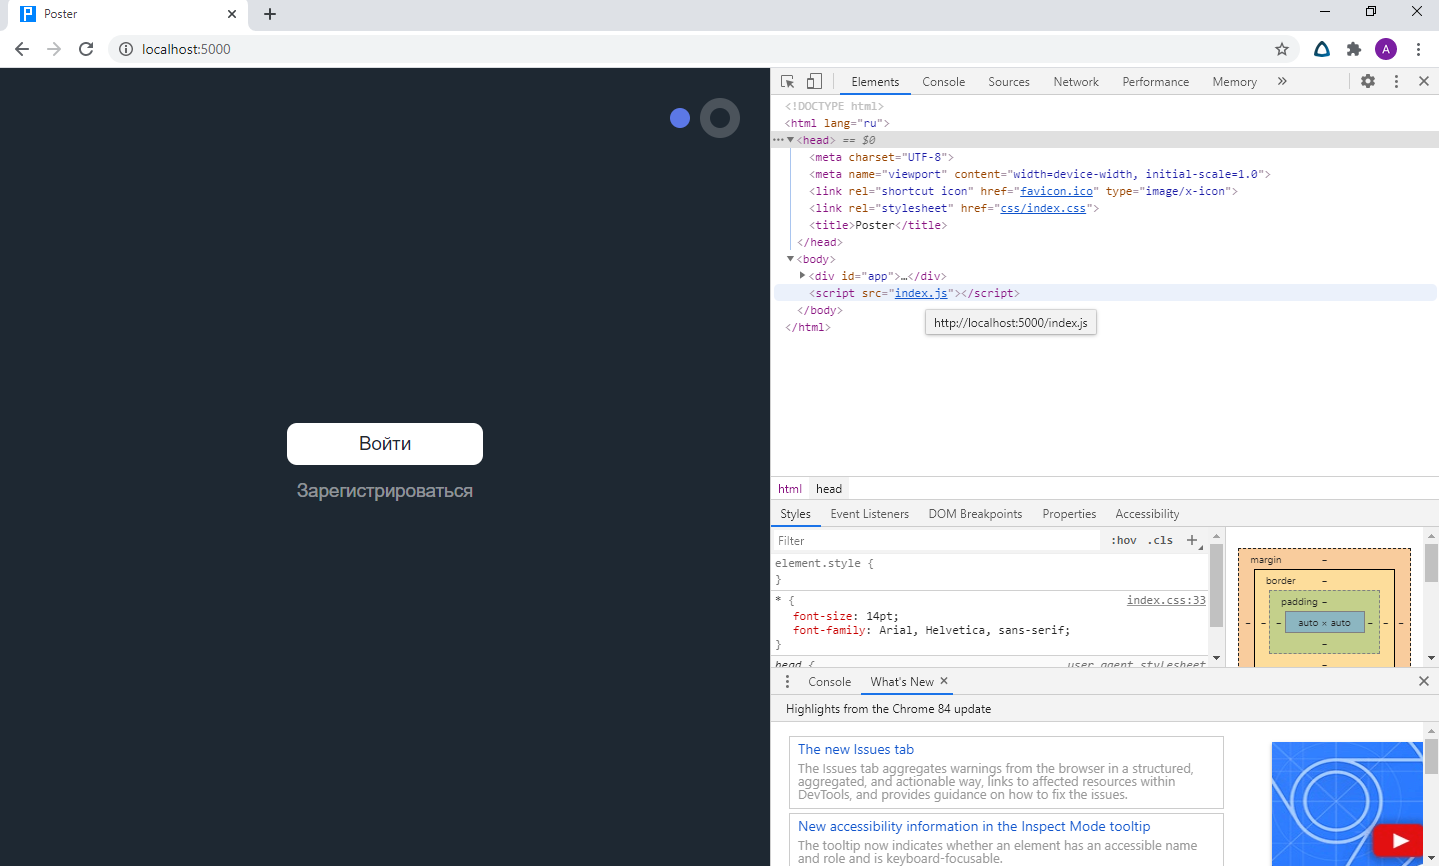The width and height of the screenshot is (1439, 866).
Task: Click the Зарегистрироваться link
Action: click(385, 491)
